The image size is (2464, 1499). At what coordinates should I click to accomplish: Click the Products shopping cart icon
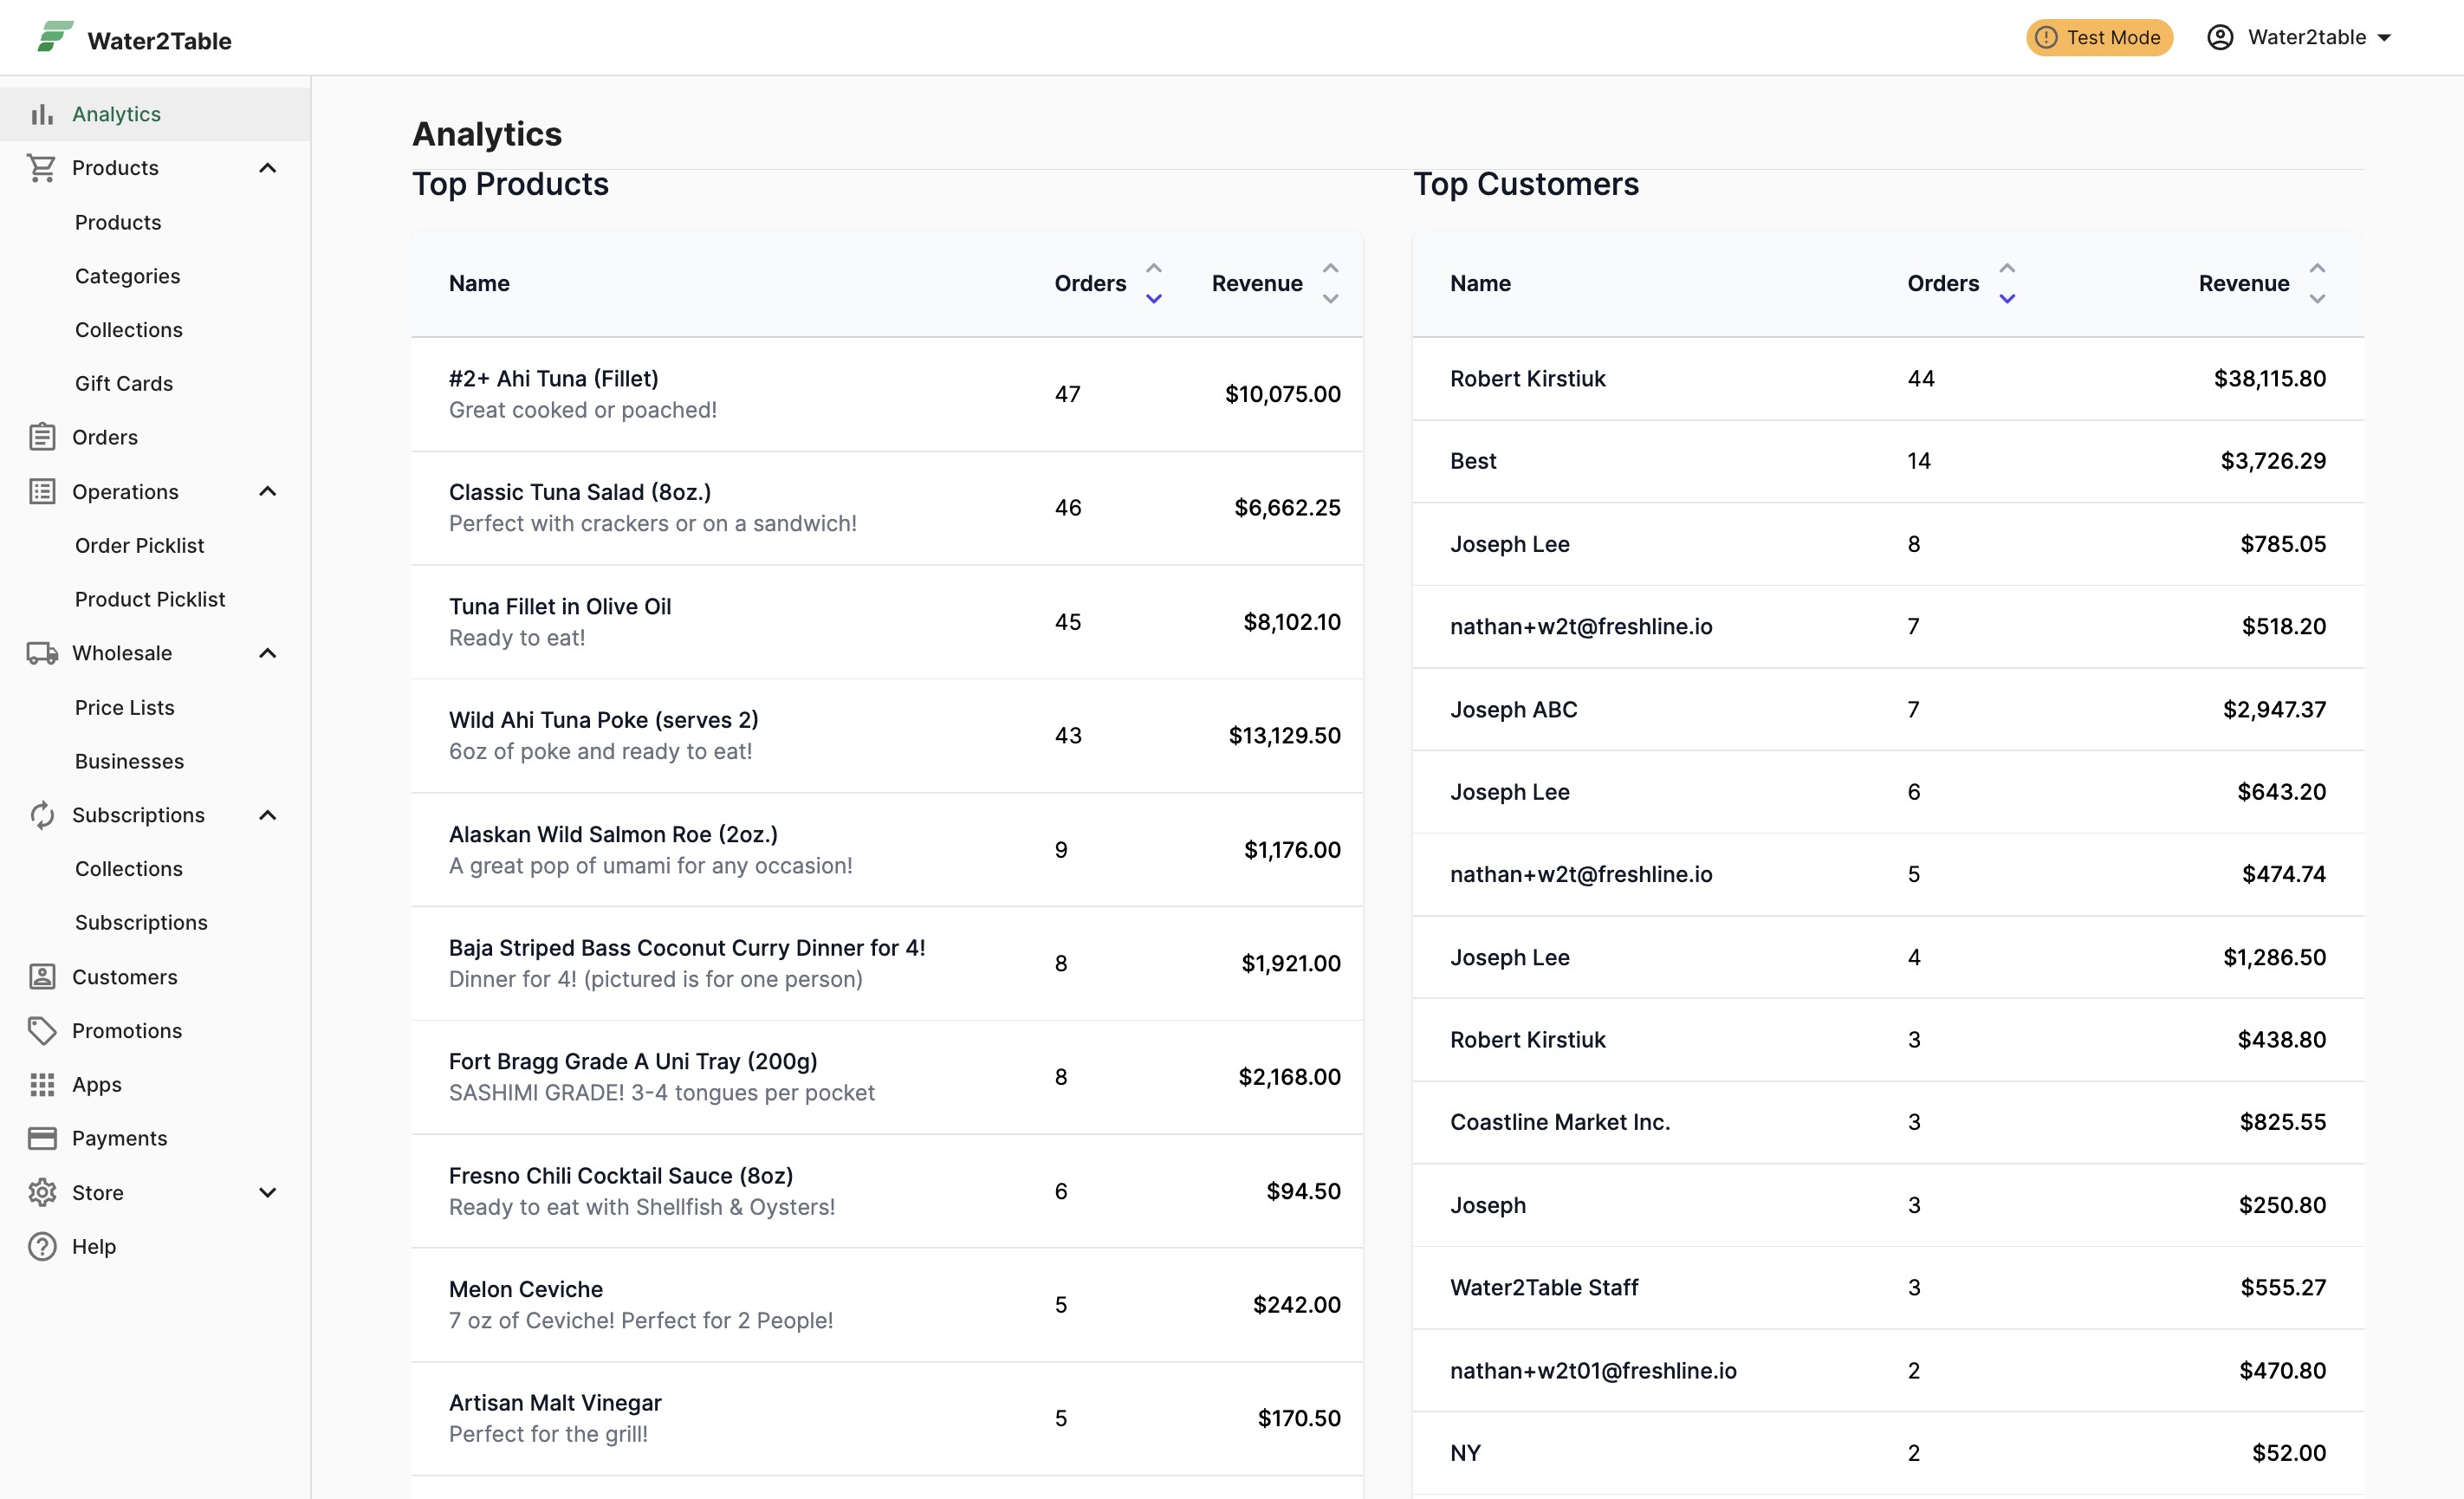pos(42,168)
